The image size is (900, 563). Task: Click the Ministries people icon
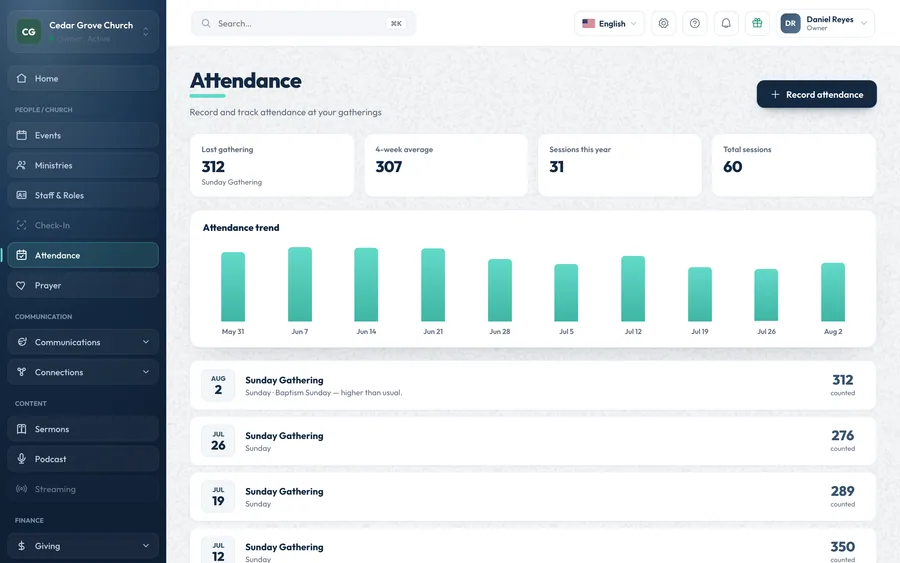pos(21,165)
